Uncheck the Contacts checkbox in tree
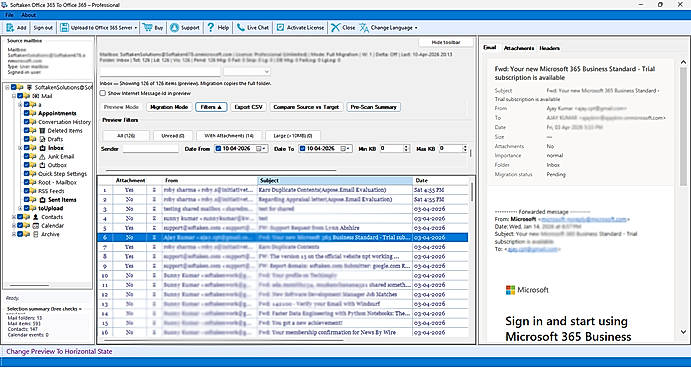Image resolution: width=691 pixels, height=368 pixels. pos(20,217)
